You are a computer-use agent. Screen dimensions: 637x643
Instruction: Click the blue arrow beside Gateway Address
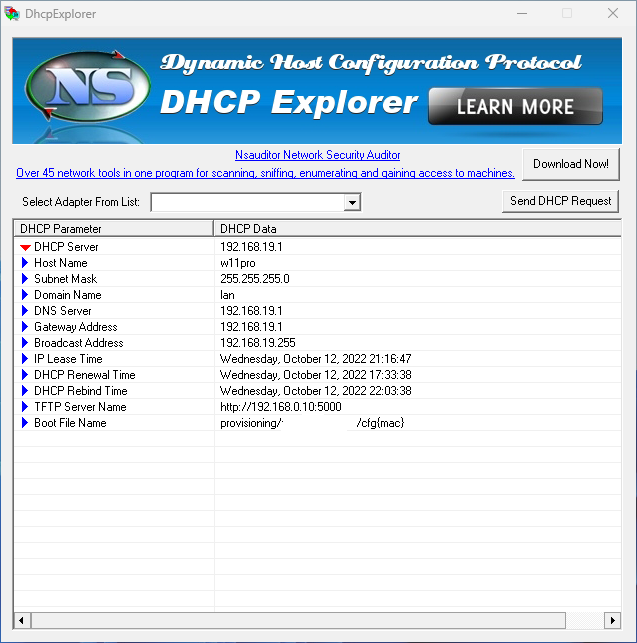click(25, 327)
